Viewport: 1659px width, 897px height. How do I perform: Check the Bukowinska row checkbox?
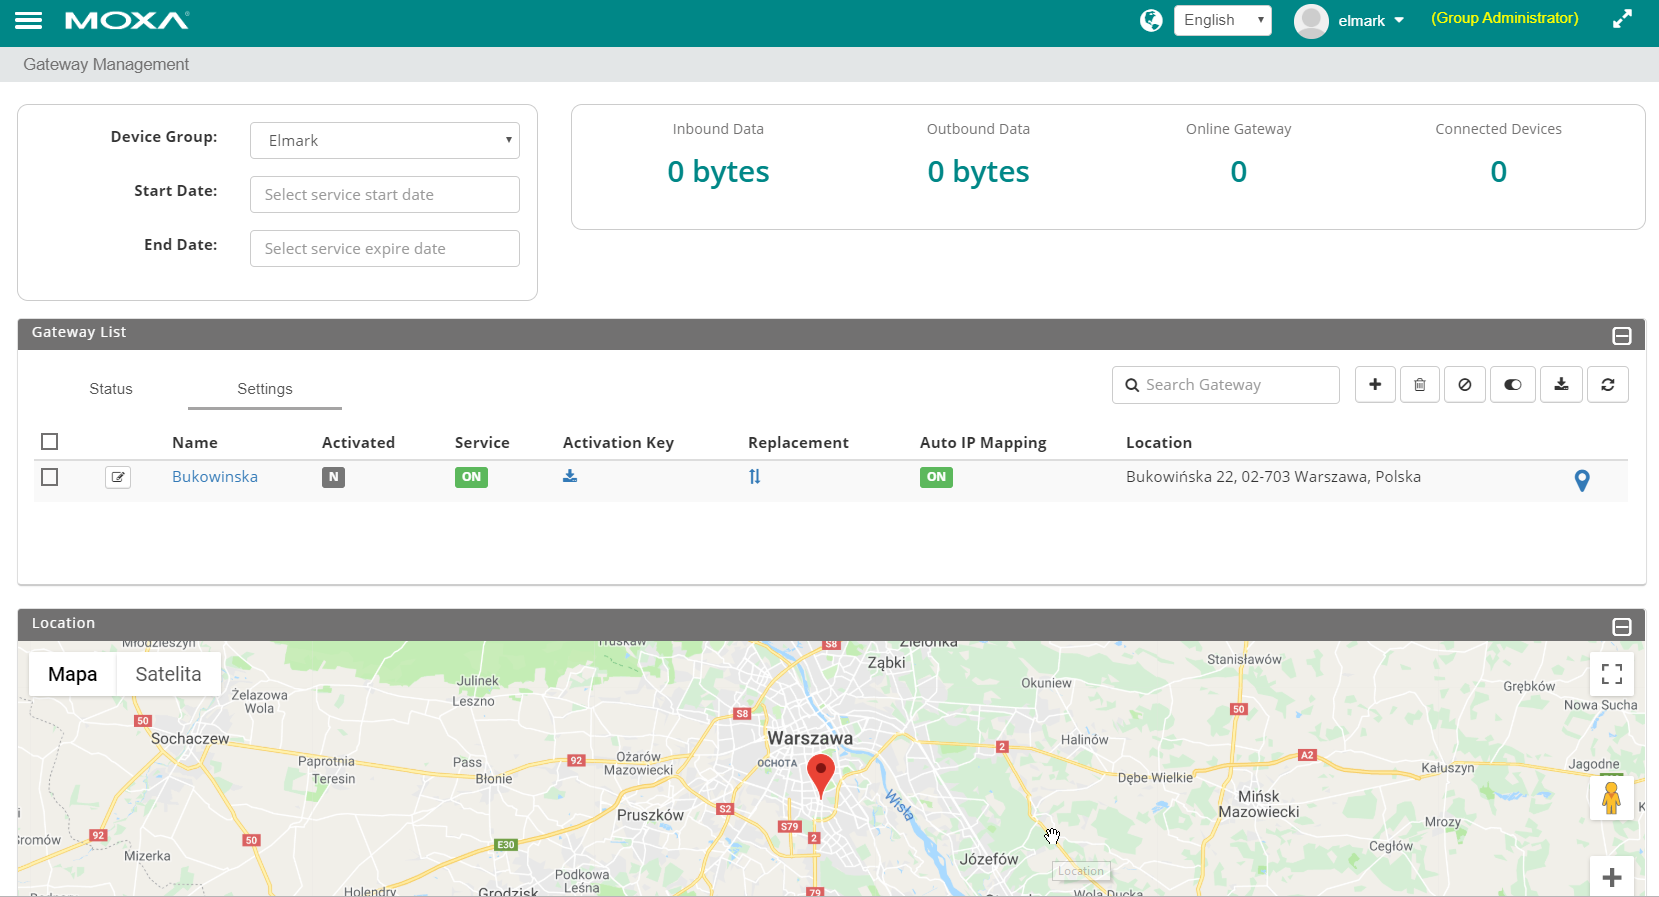tap(50, 477)
